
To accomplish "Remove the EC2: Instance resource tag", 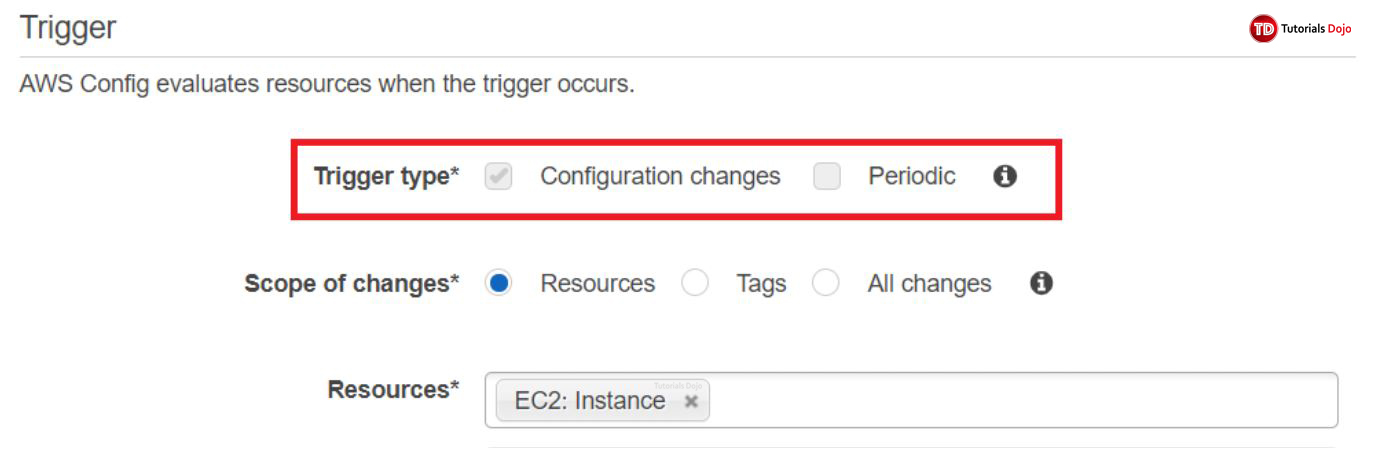I will 691,401.
